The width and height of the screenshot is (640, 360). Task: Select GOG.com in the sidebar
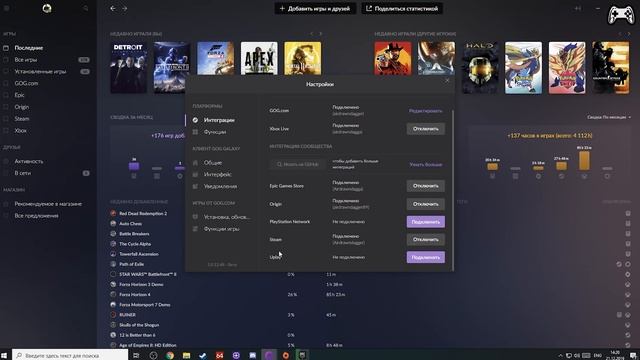pyautogui.click(x=26, y=83)
